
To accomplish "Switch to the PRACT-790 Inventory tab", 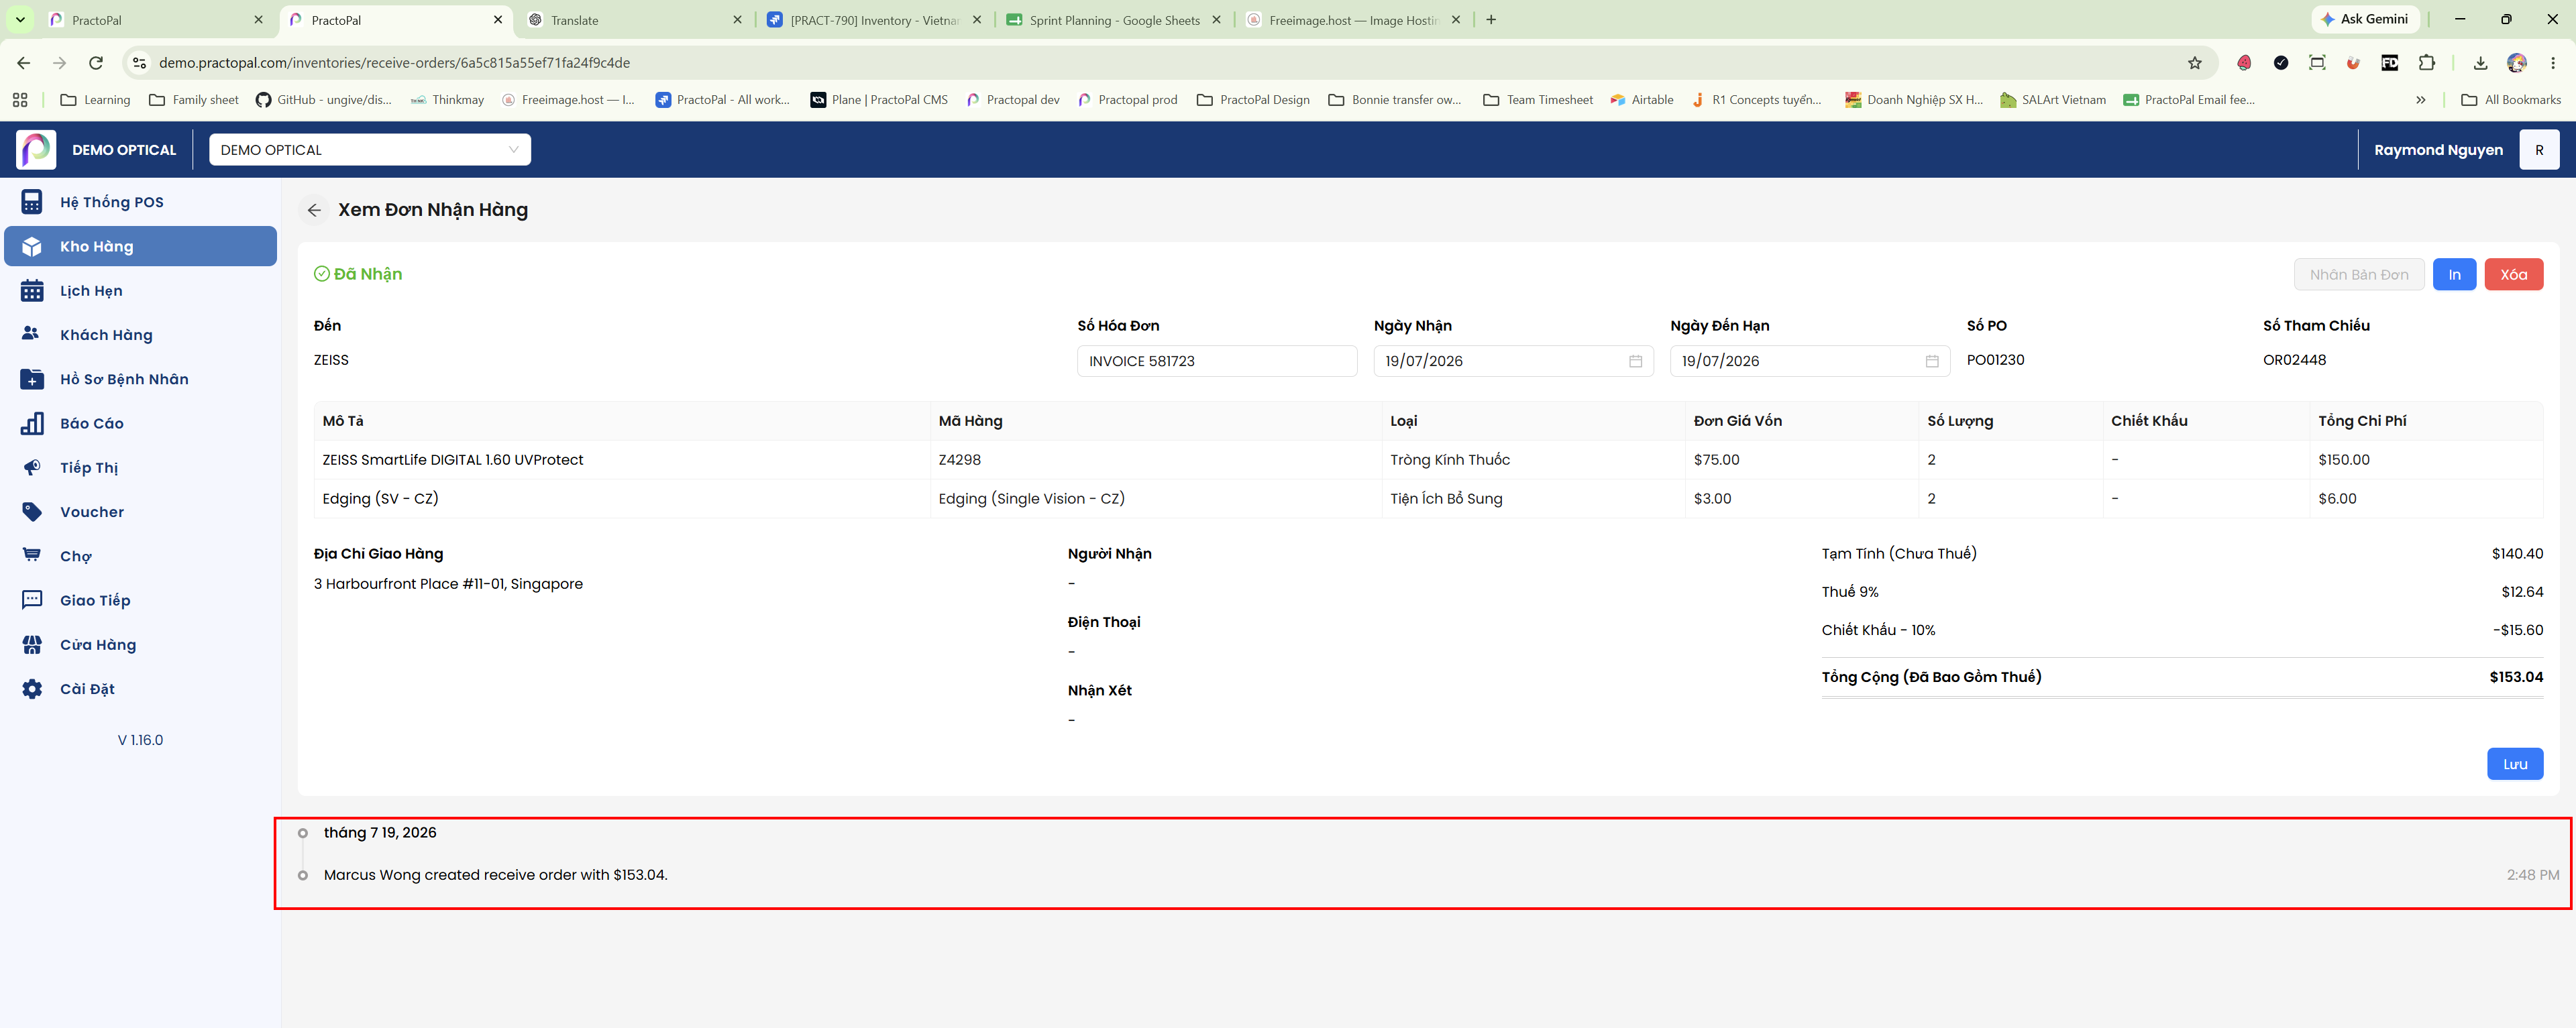I will click(875, 20).
